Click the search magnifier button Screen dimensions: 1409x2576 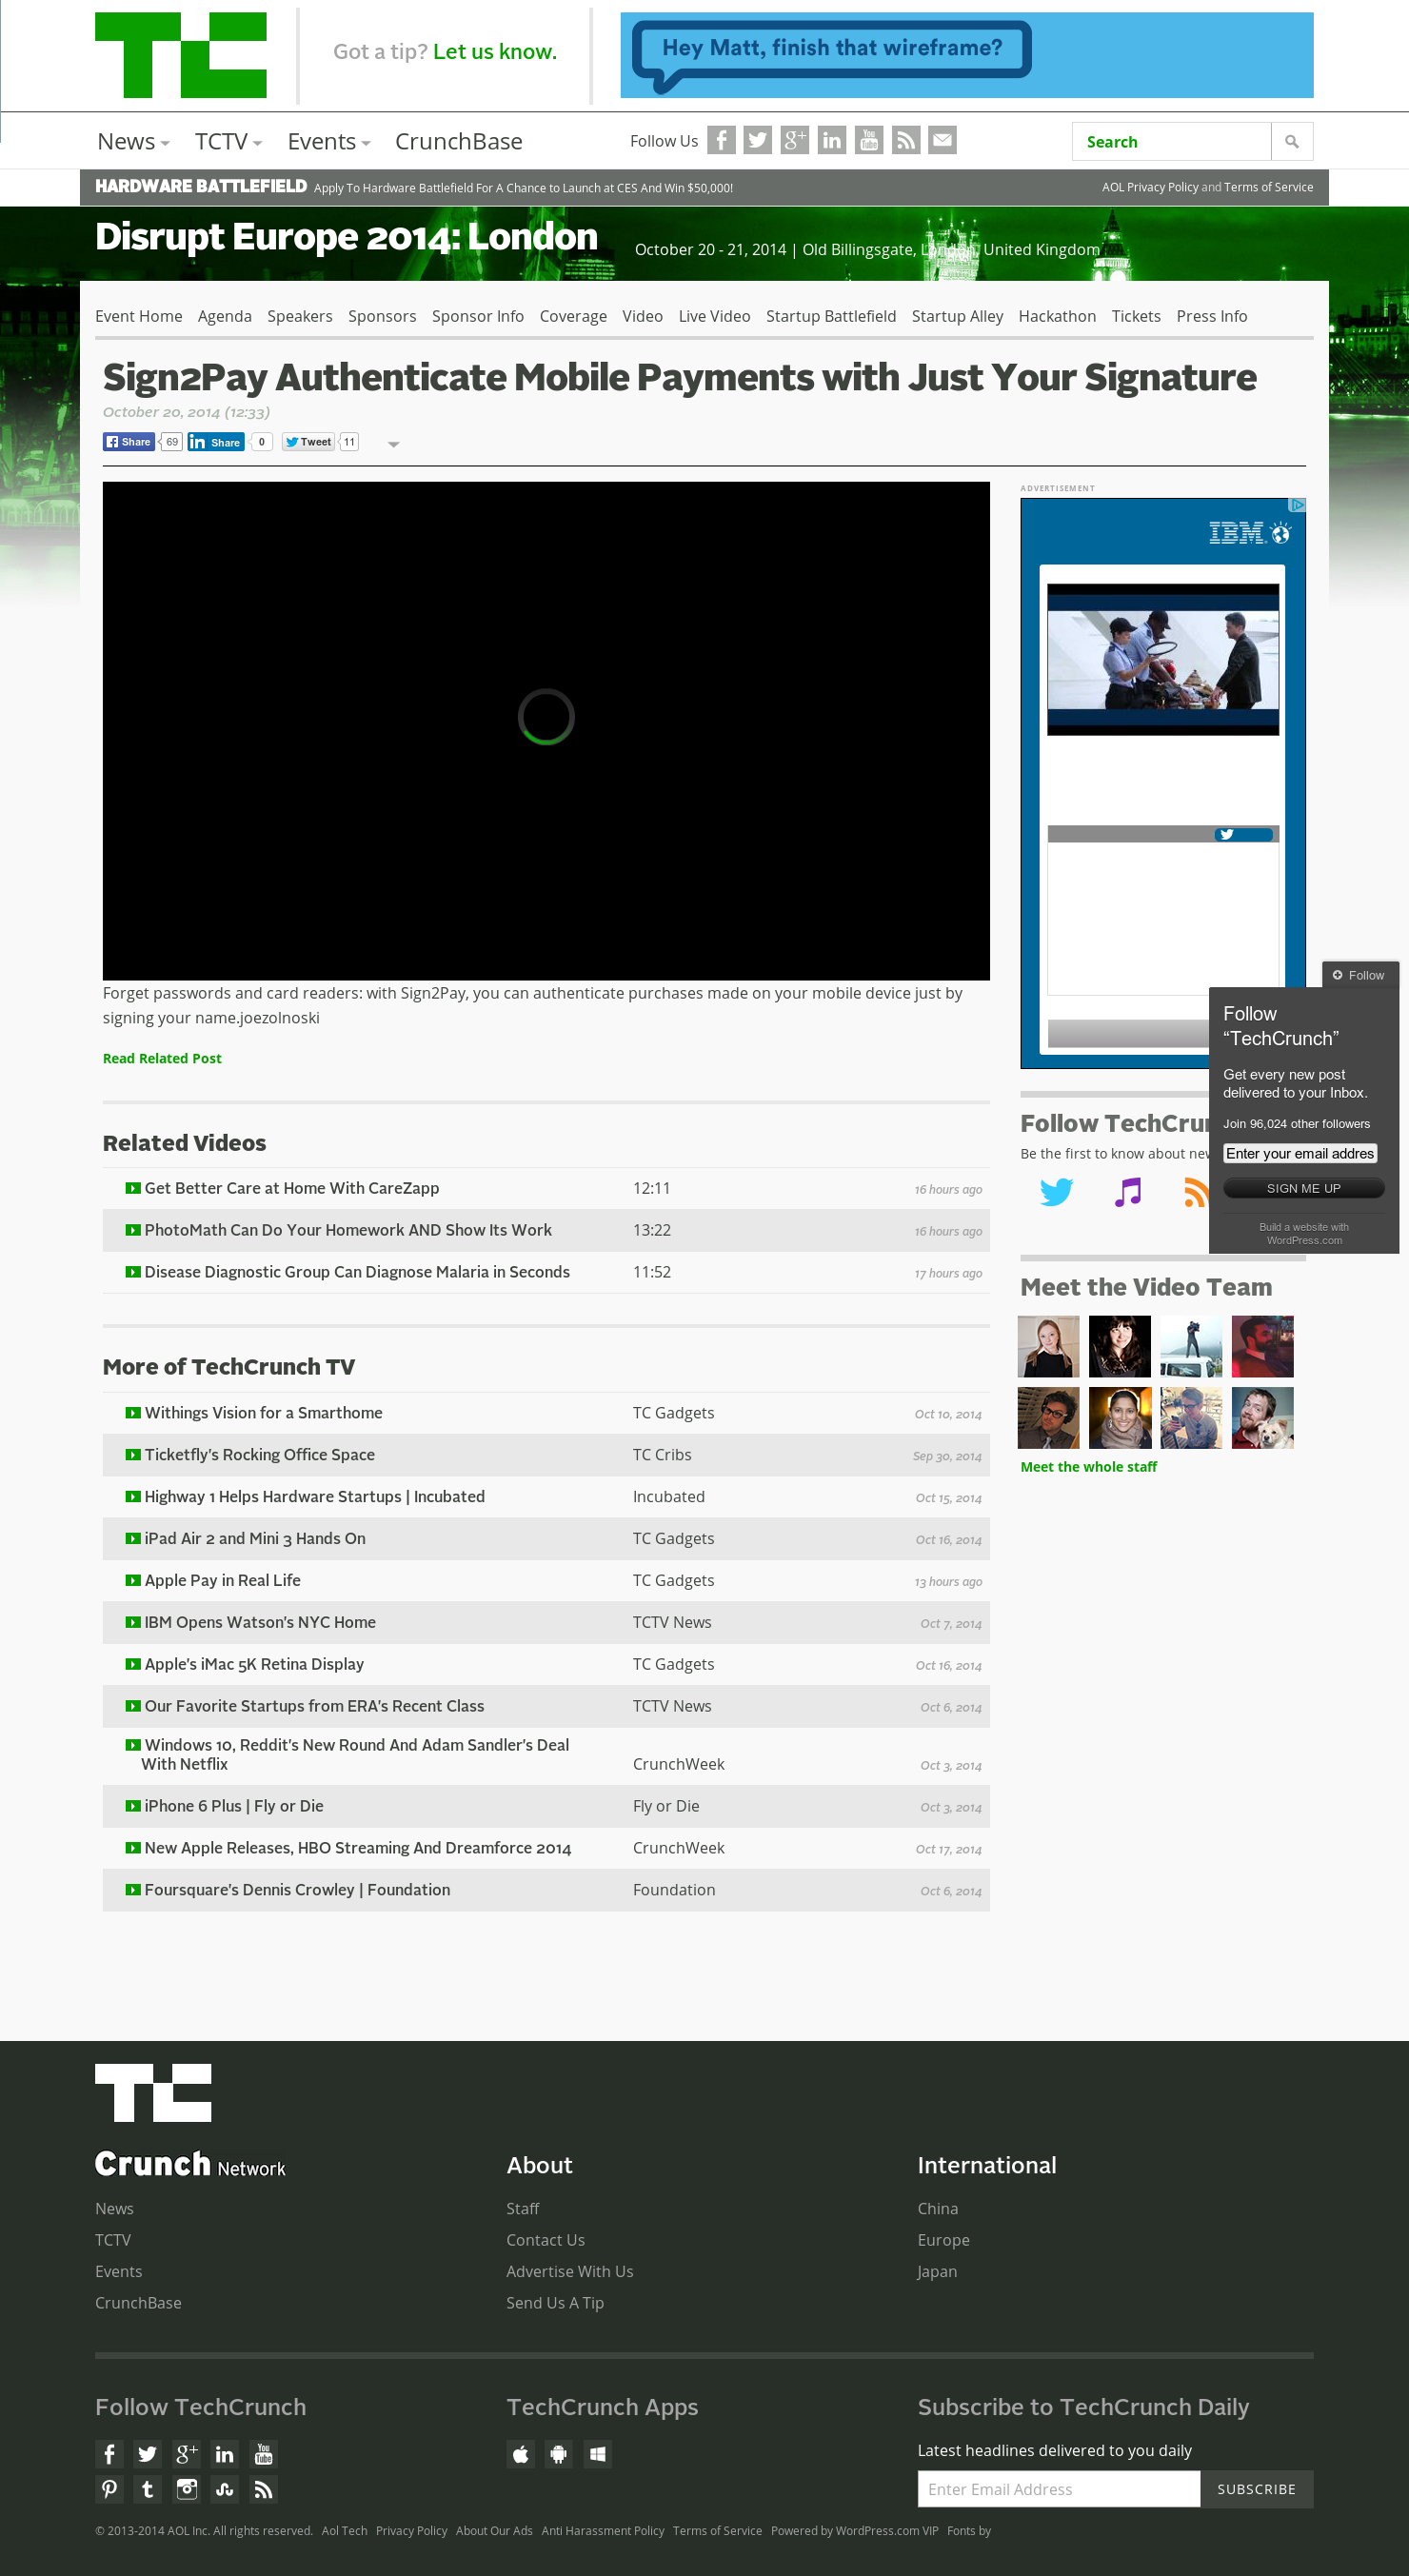[x=1292, y=142]
